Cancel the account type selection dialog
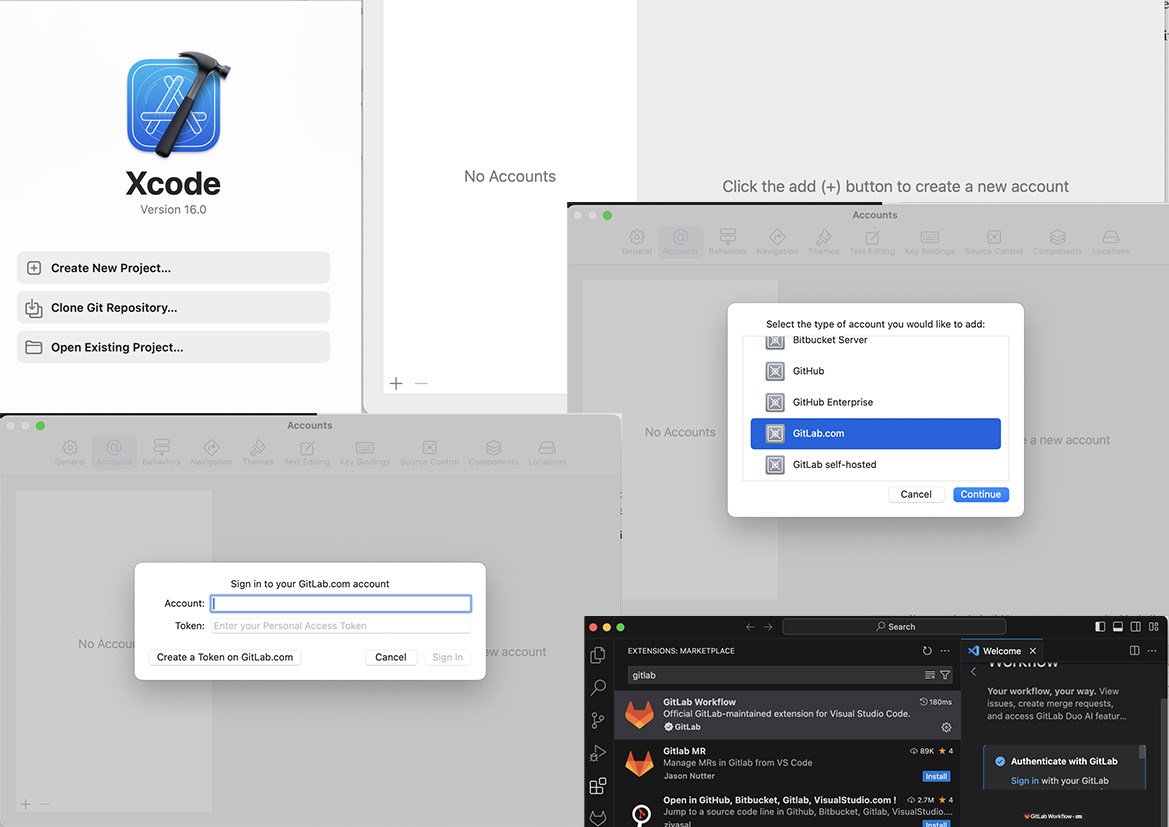The image size is (1169, 827). coord(916,494)
